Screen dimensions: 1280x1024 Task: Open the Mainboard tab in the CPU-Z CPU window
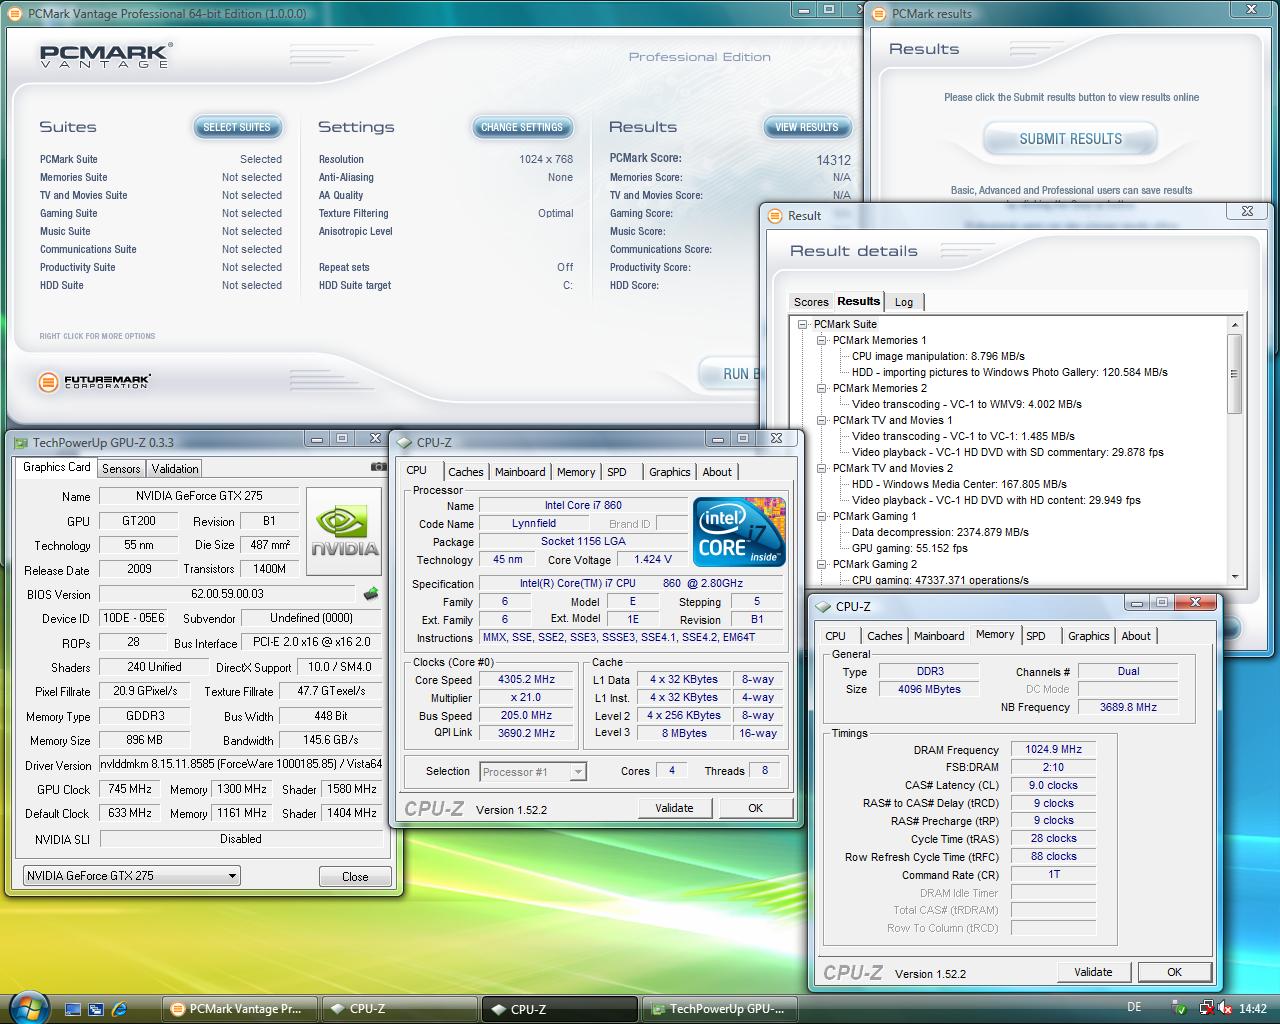click(520, 472)
